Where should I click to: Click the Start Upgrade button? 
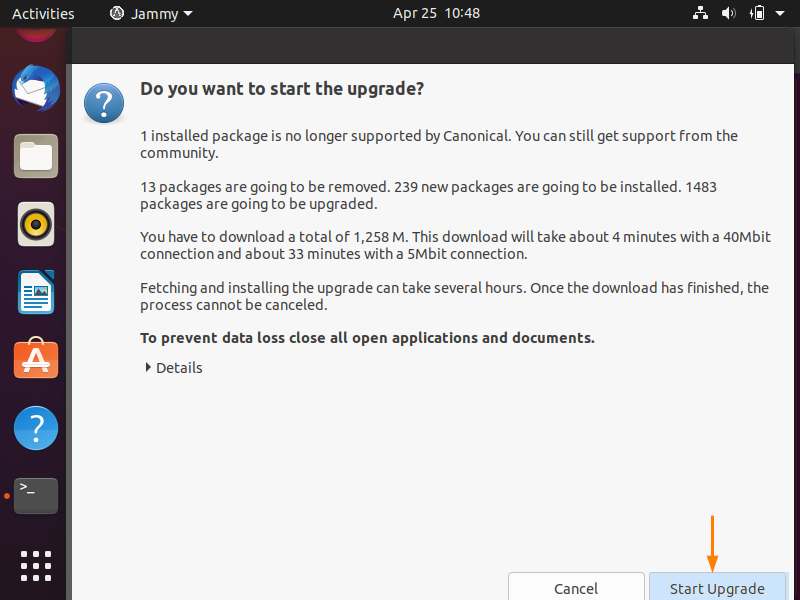click(717, 588)
